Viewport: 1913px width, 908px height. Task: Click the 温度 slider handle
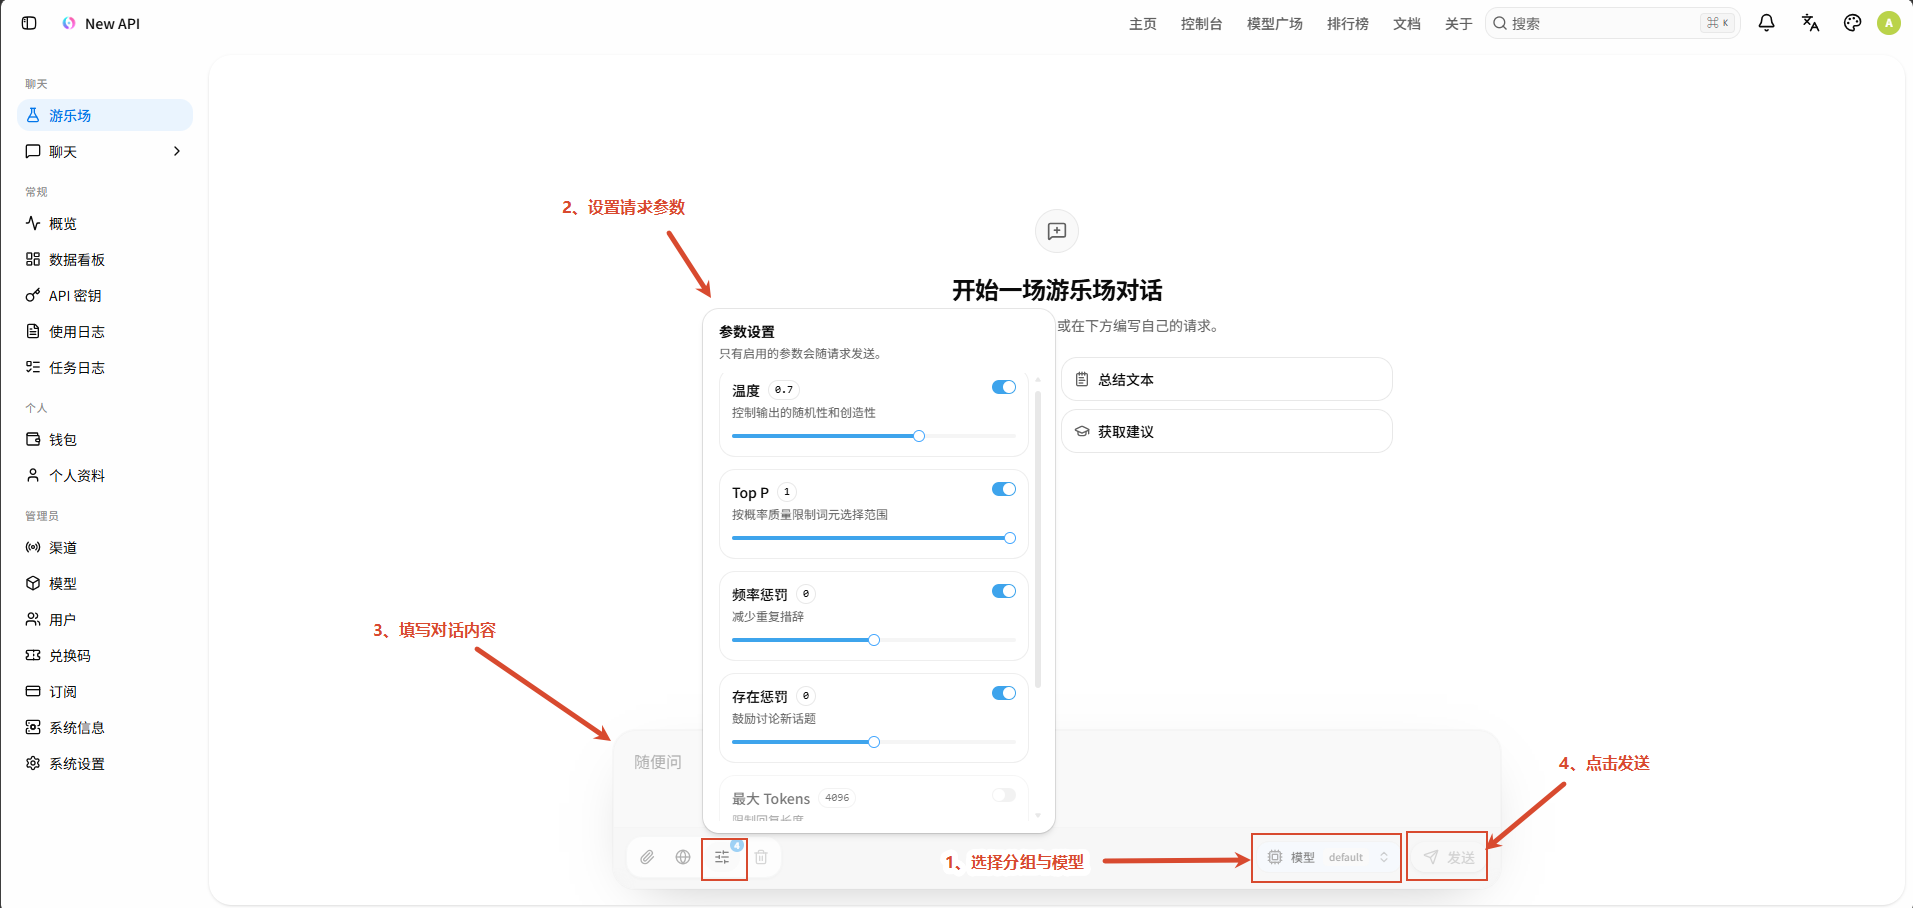tap(919, 436)
